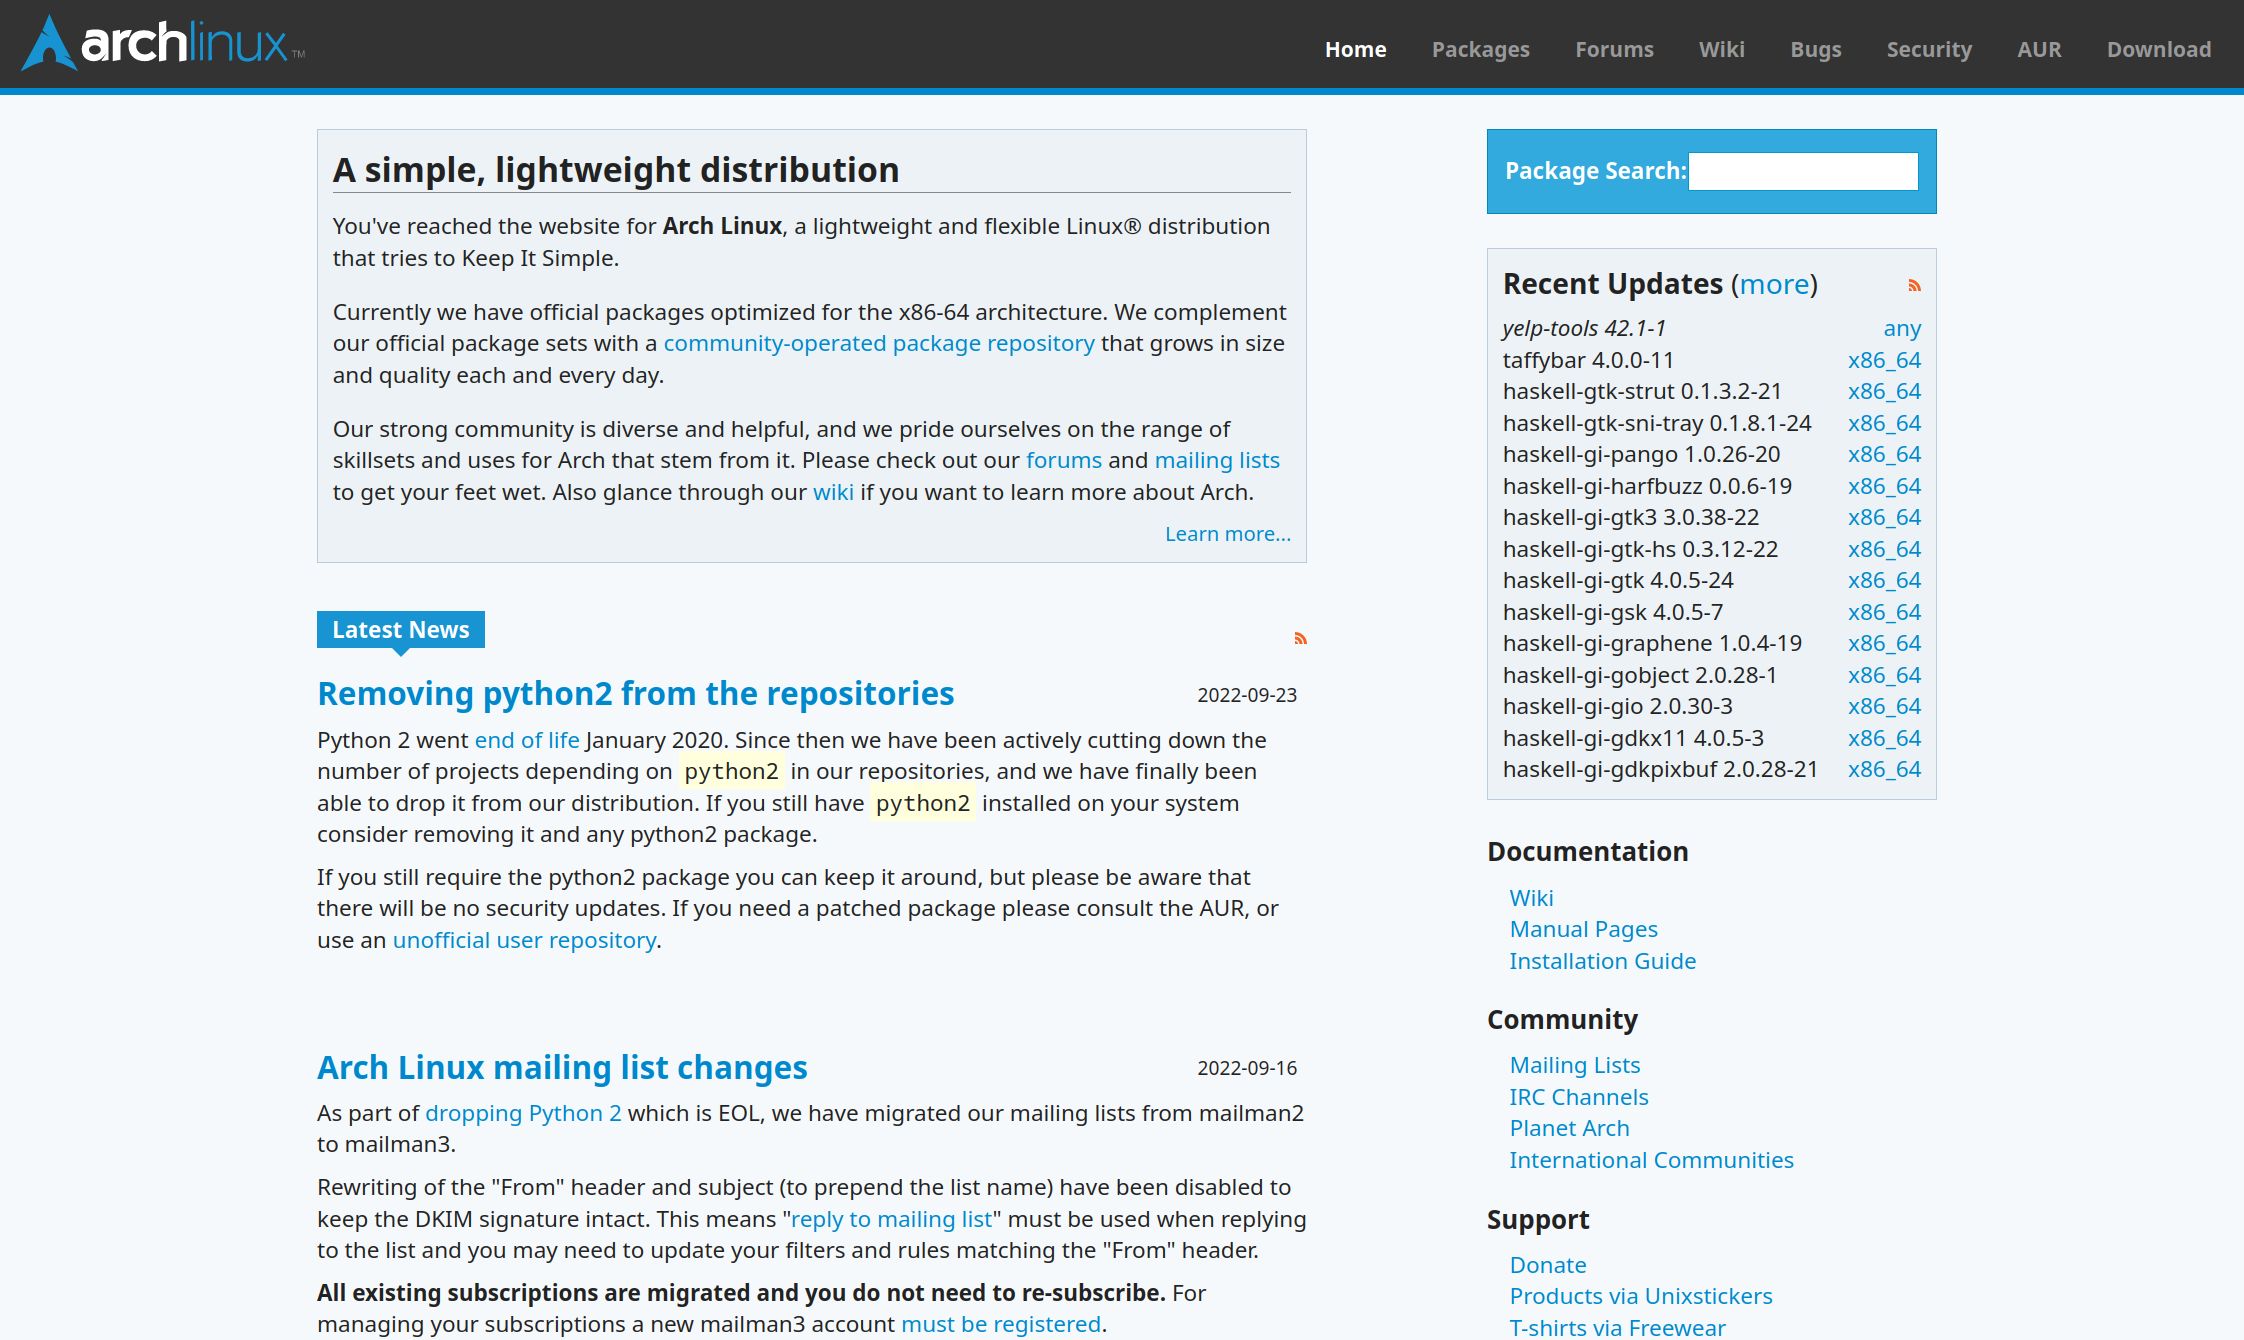The width and height of the screenshot is (2244, 1340).
Task: Click the Wiki navigation tab
Action: [x=1721, y=49]
